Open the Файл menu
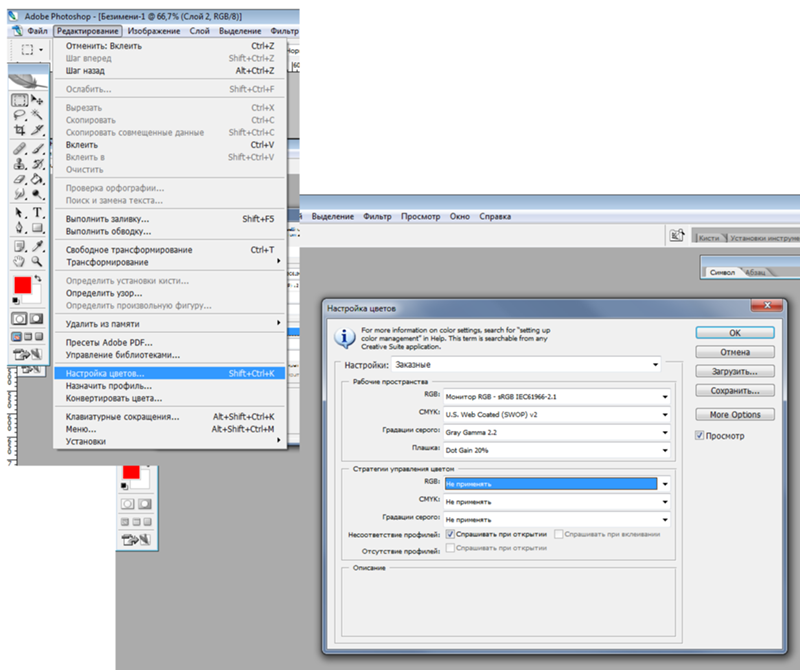The image size is (800, 670). [x=37, y=31]
